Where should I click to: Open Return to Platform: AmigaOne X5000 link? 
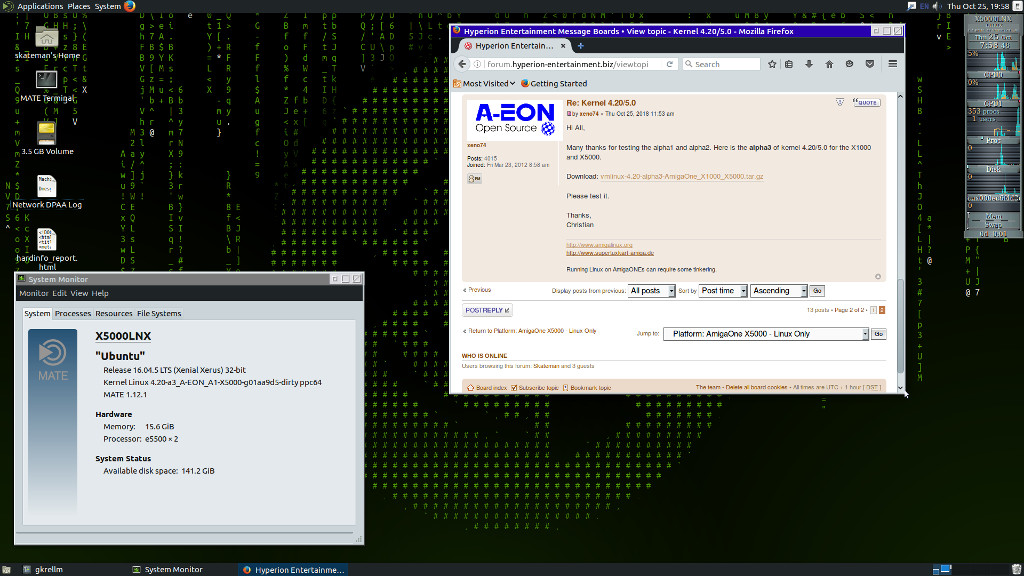coord(530,331)
